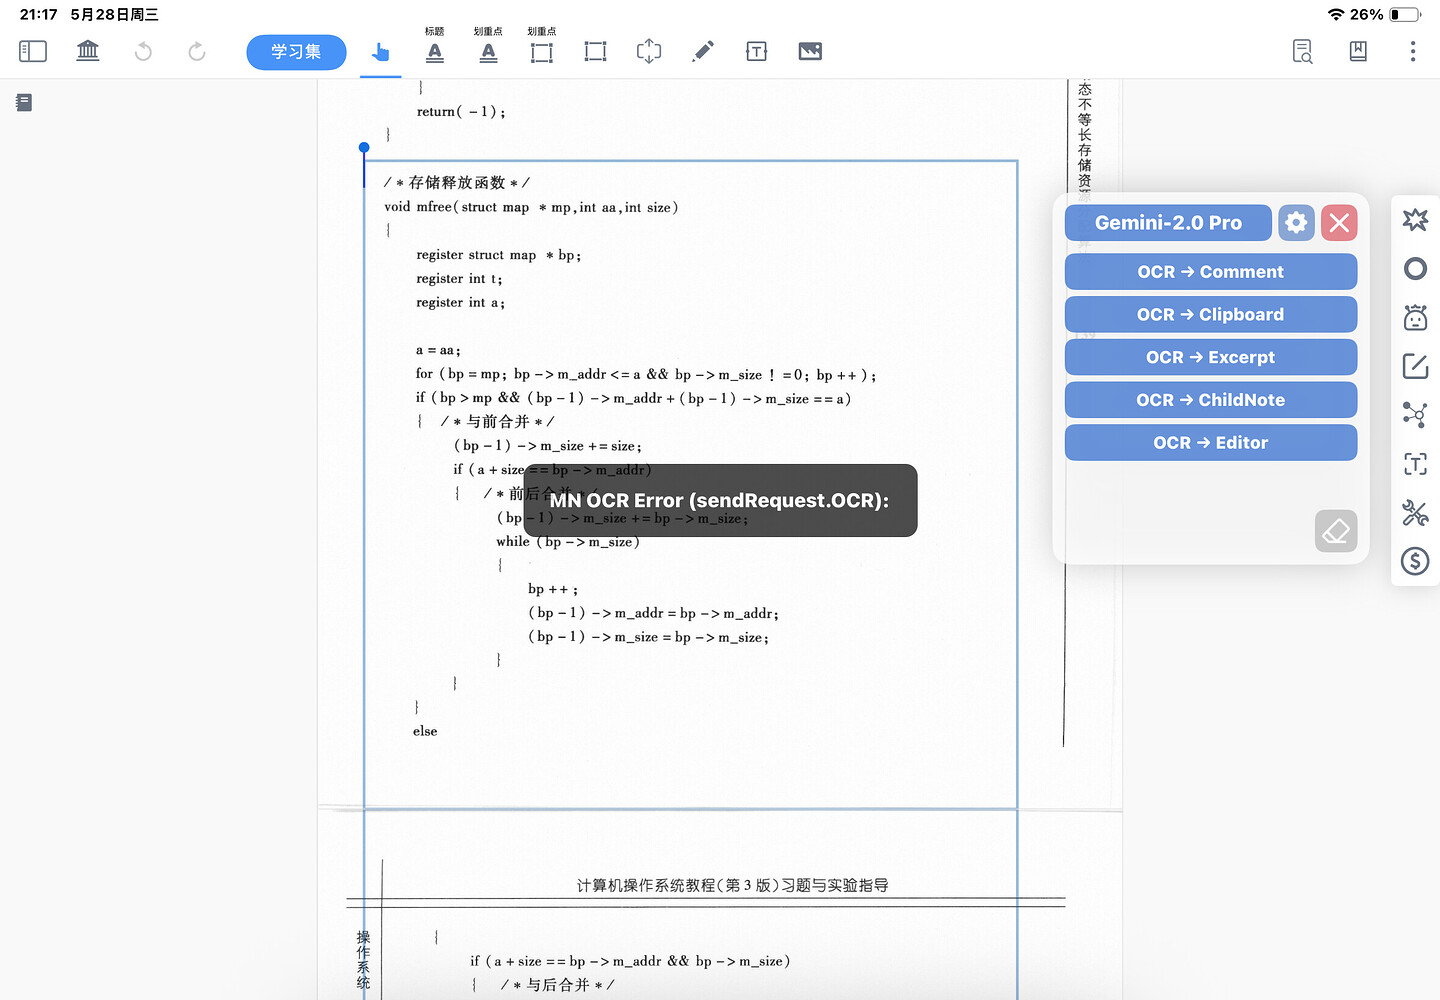Open the mind map nodes icon
This screenshot has height=1000, width=1440.
[x=1415, y=415]
